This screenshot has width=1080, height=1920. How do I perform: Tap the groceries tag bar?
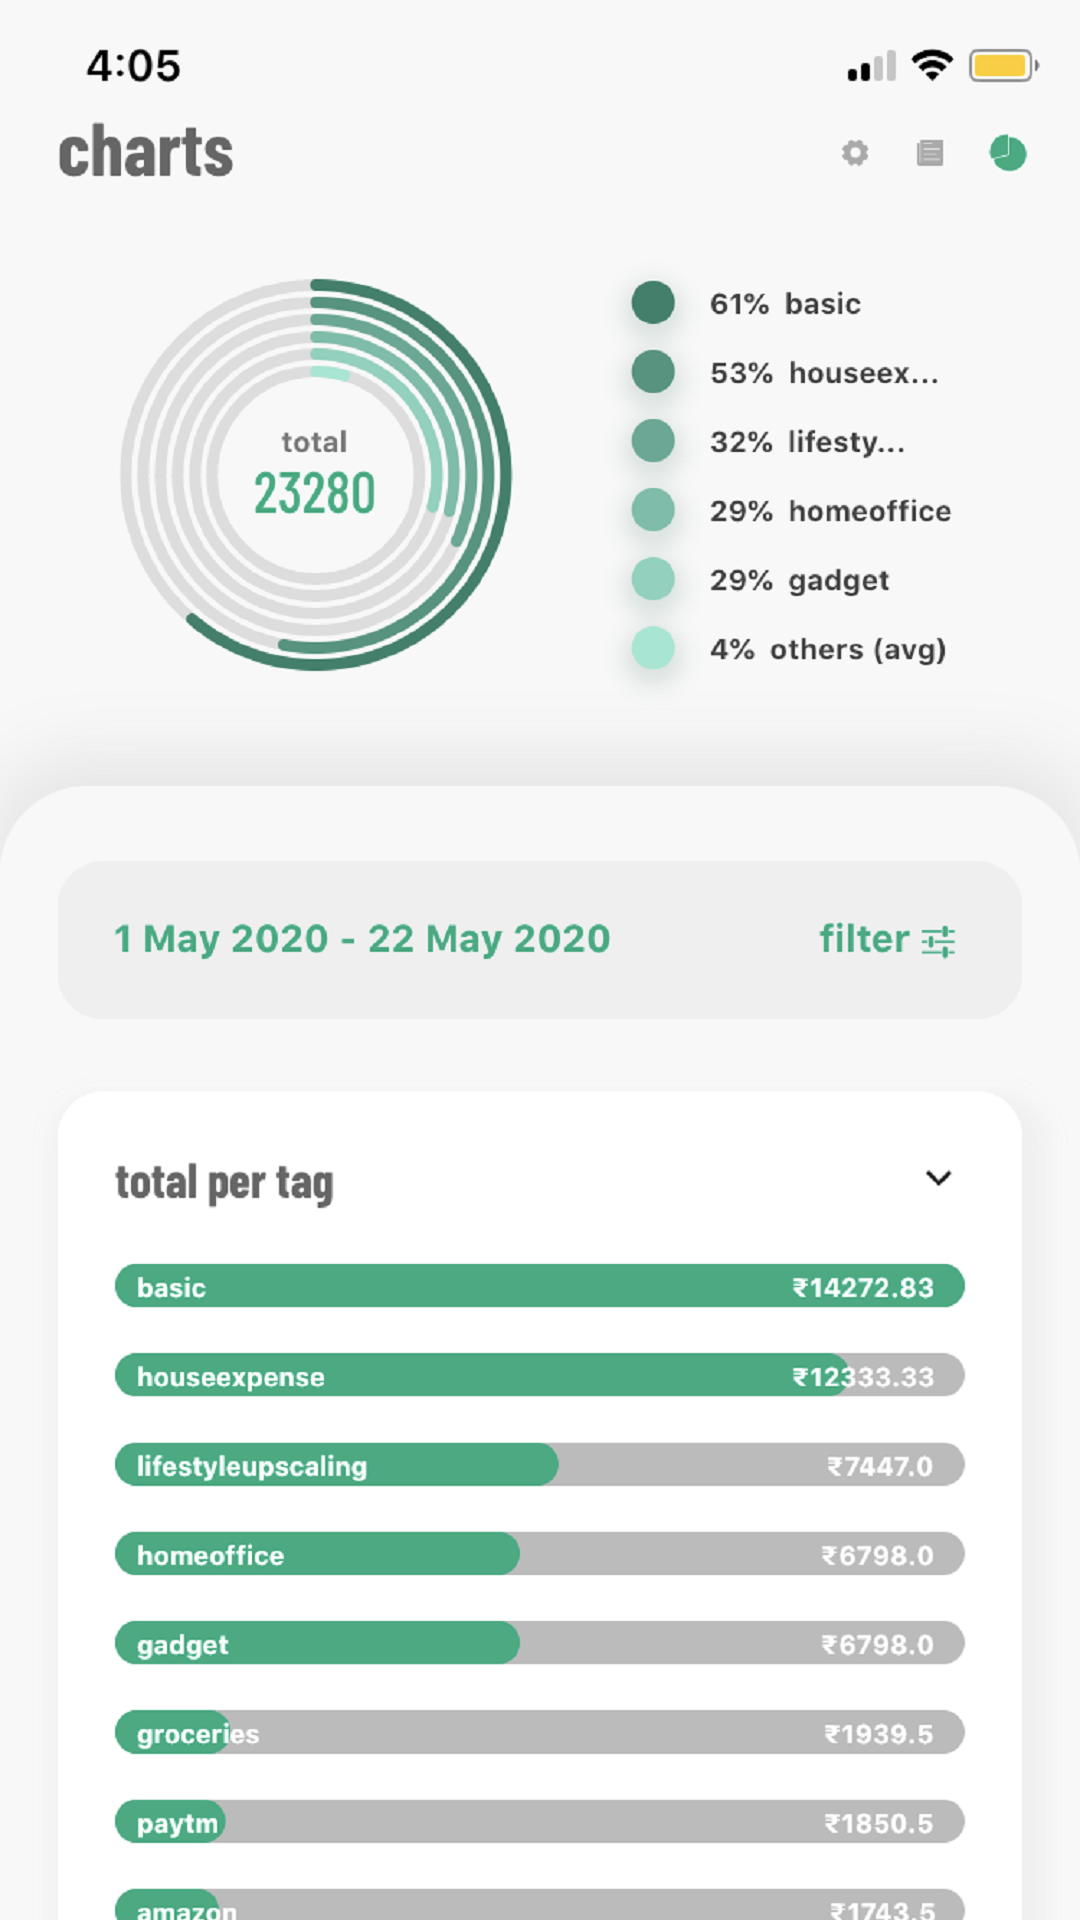(x=540, y=1733)
